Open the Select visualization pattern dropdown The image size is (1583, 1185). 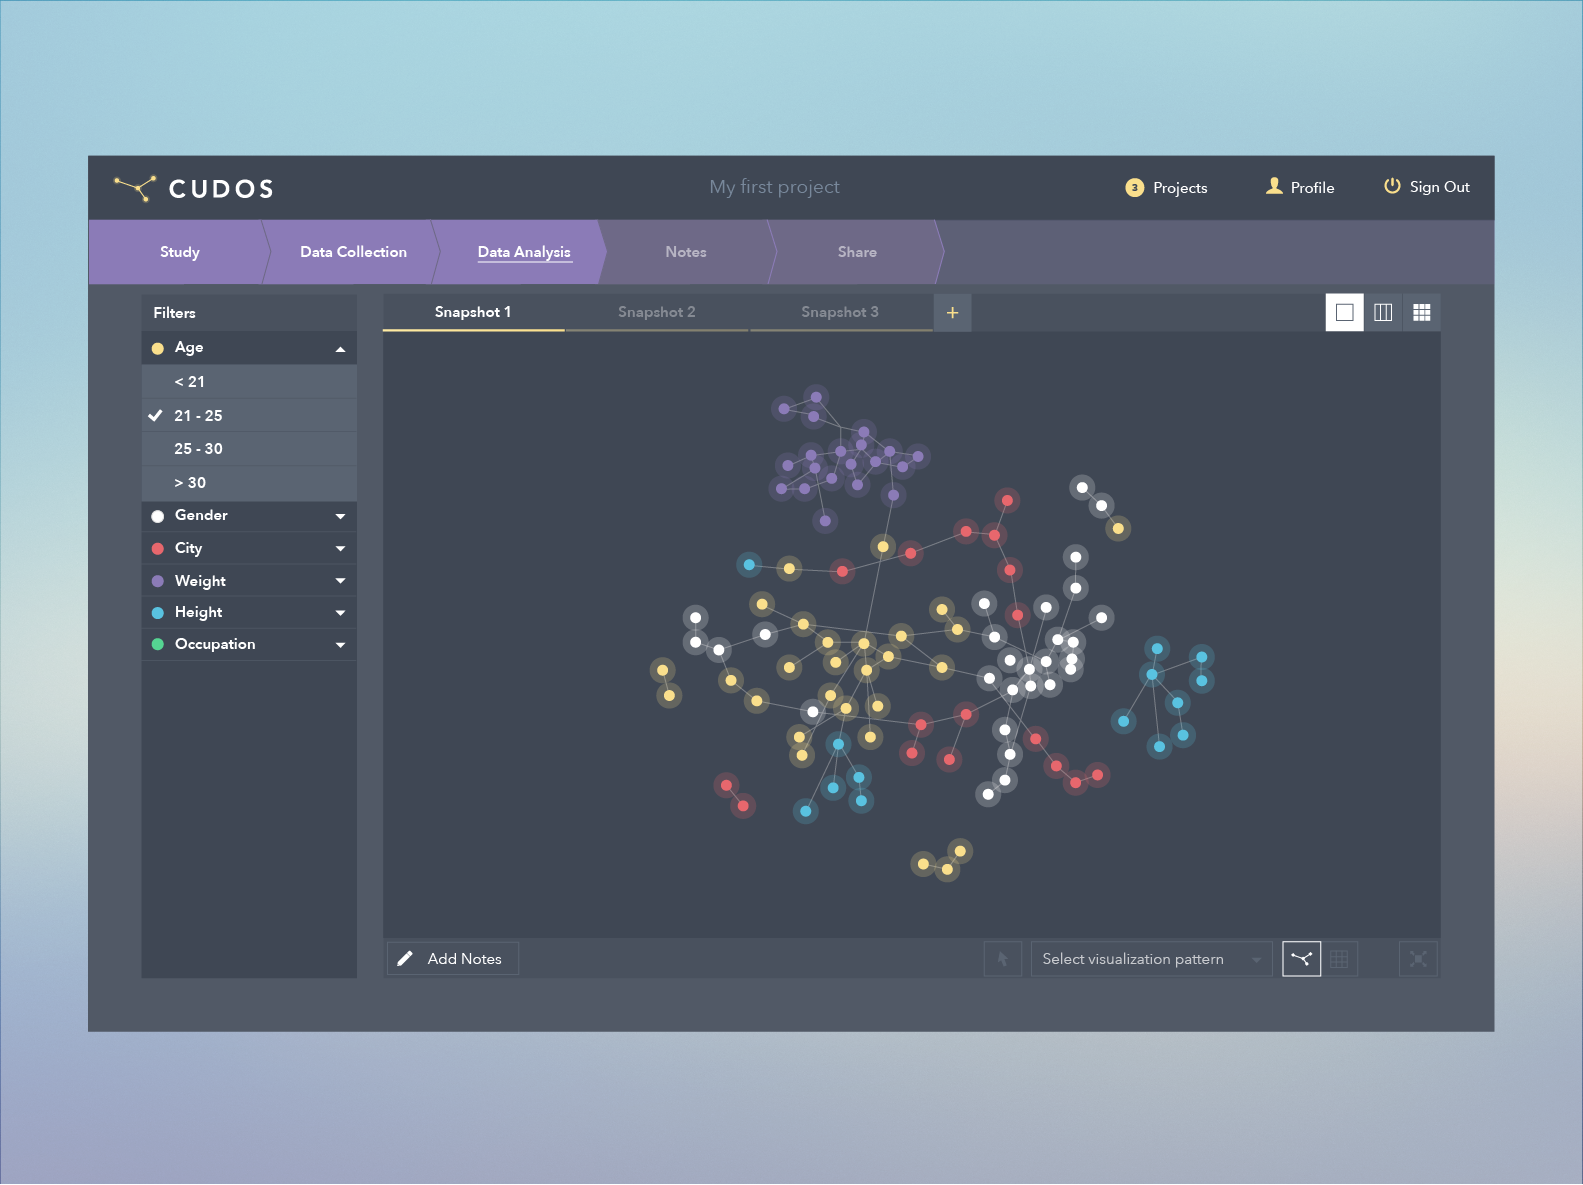(1151, 959)
